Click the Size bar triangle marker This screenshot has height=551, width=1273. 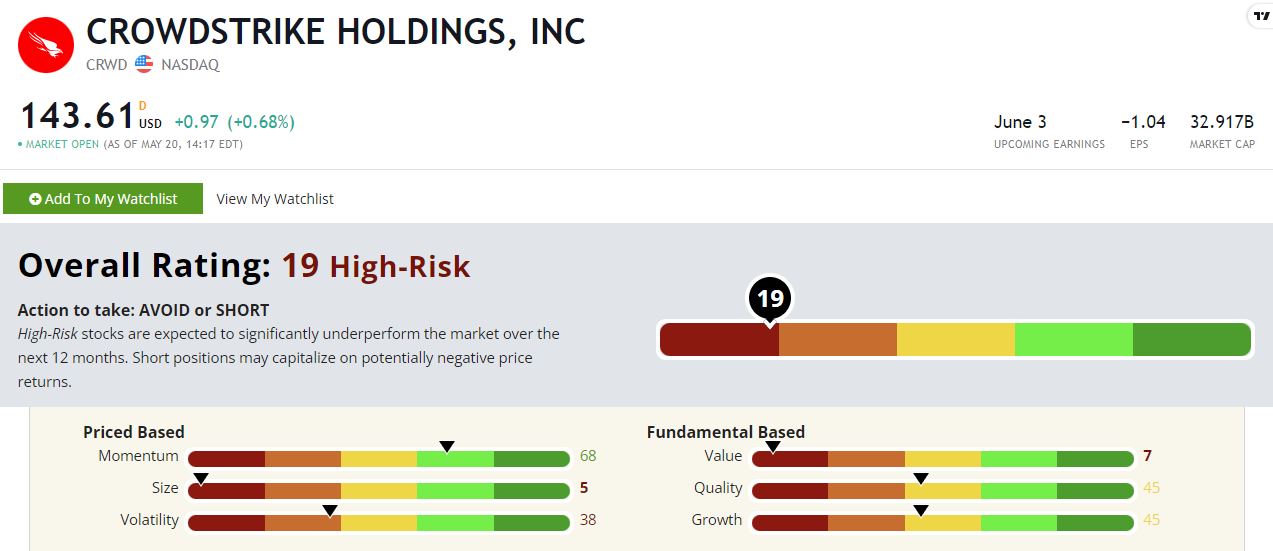200,478
